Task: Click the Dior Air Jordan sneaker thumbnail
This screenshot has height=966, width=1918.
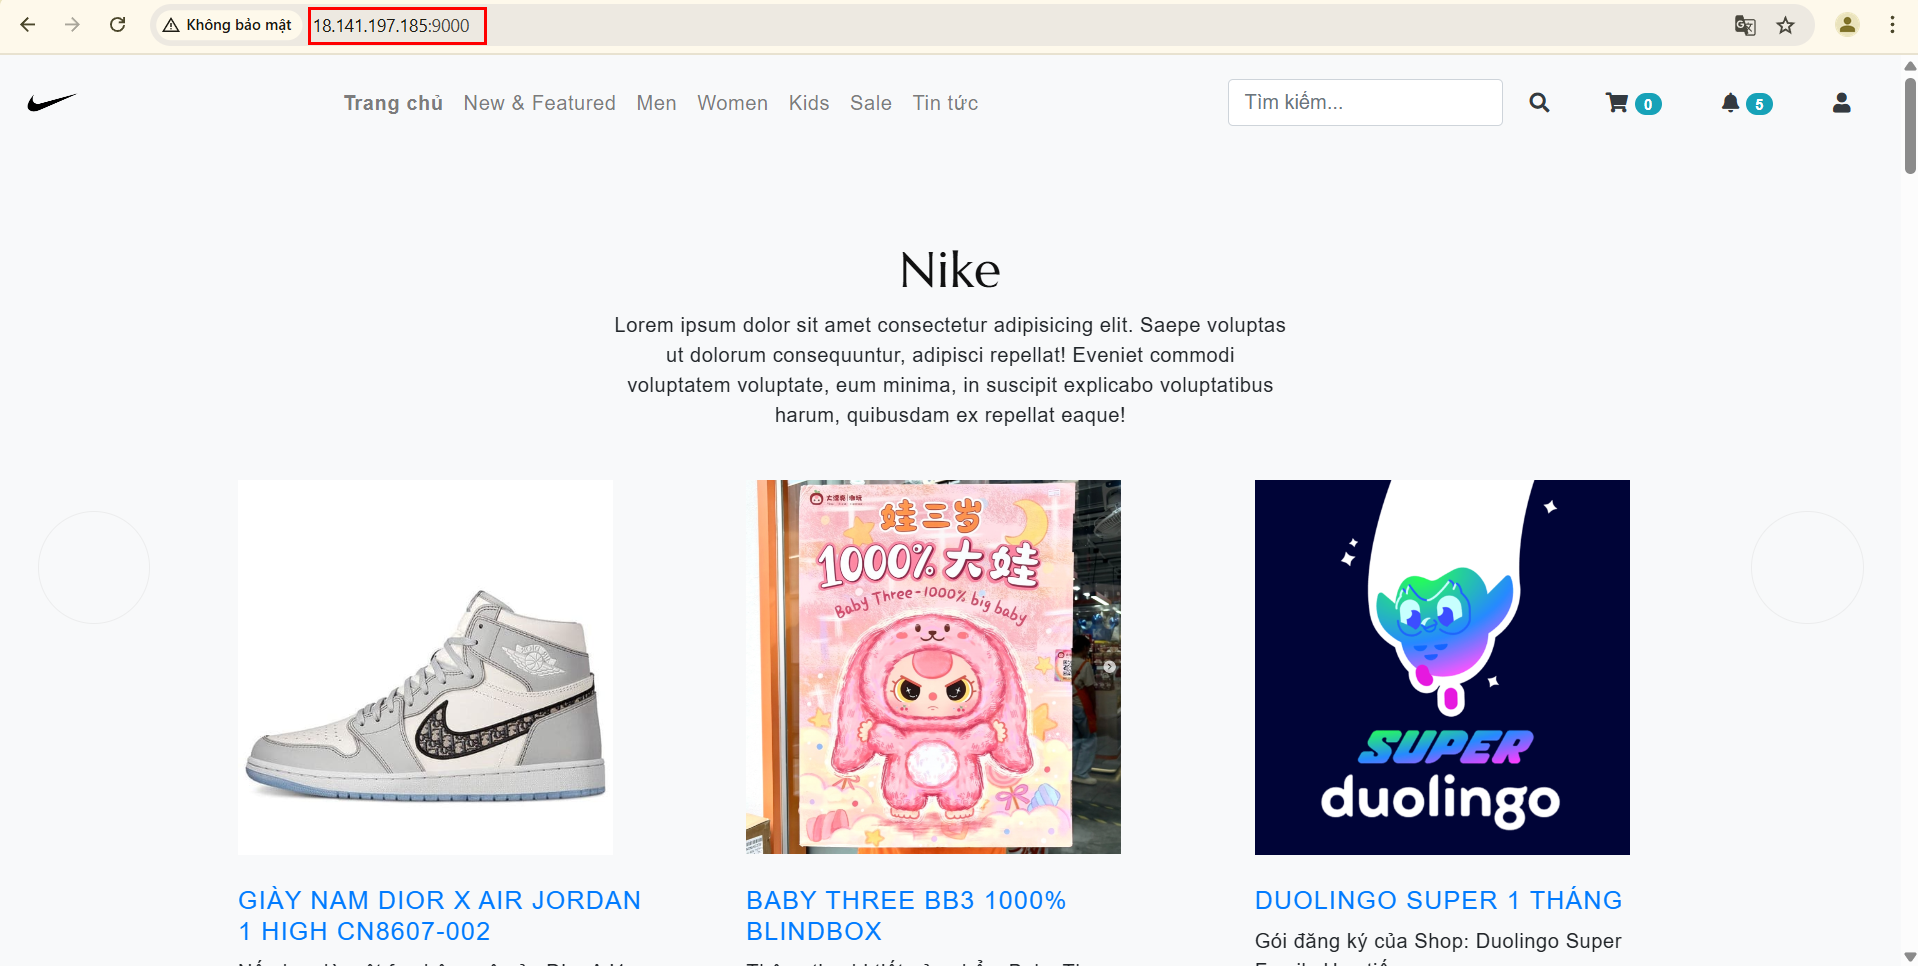Action: pyautogui.click(x=425, y=667)
